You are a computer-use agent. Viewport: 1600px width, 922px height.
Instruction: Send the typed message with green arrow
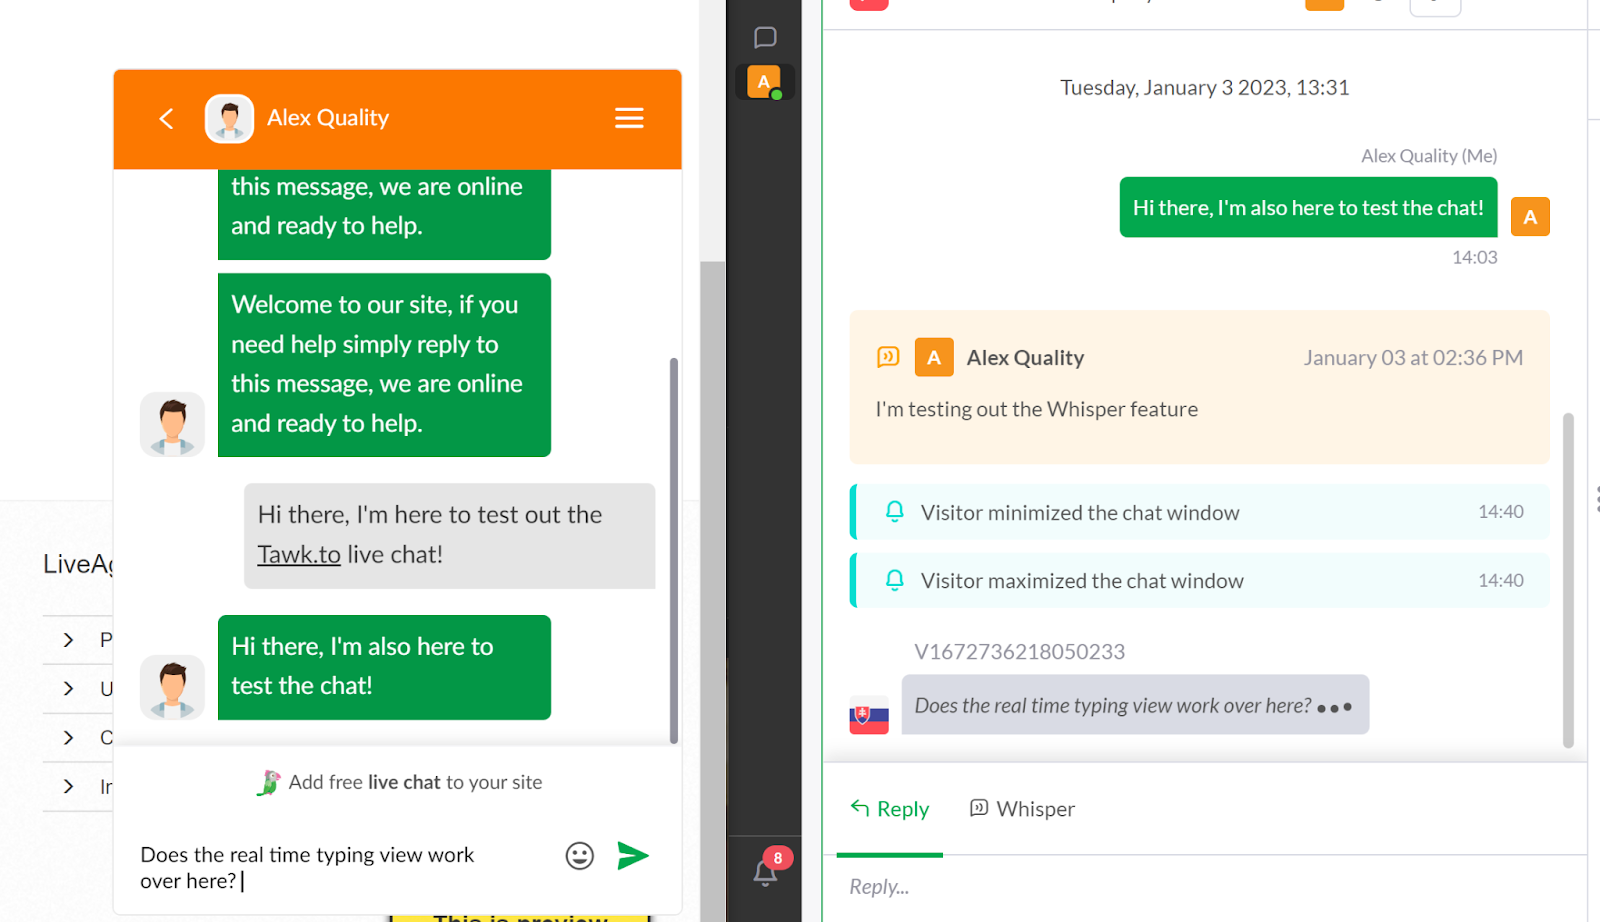pyautogui.click(x=633, y=856)
